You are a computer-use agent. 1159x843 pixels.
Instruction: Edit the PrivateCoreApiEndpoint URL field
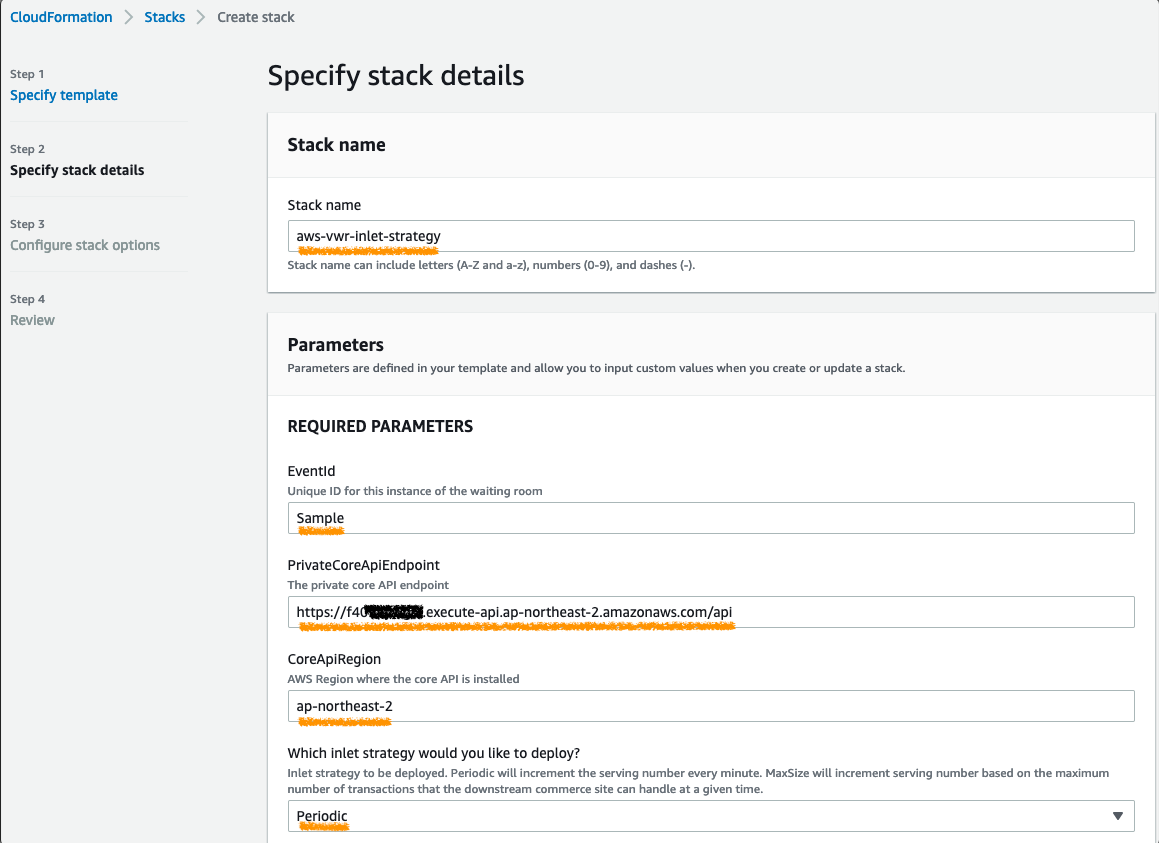[710, 612]
